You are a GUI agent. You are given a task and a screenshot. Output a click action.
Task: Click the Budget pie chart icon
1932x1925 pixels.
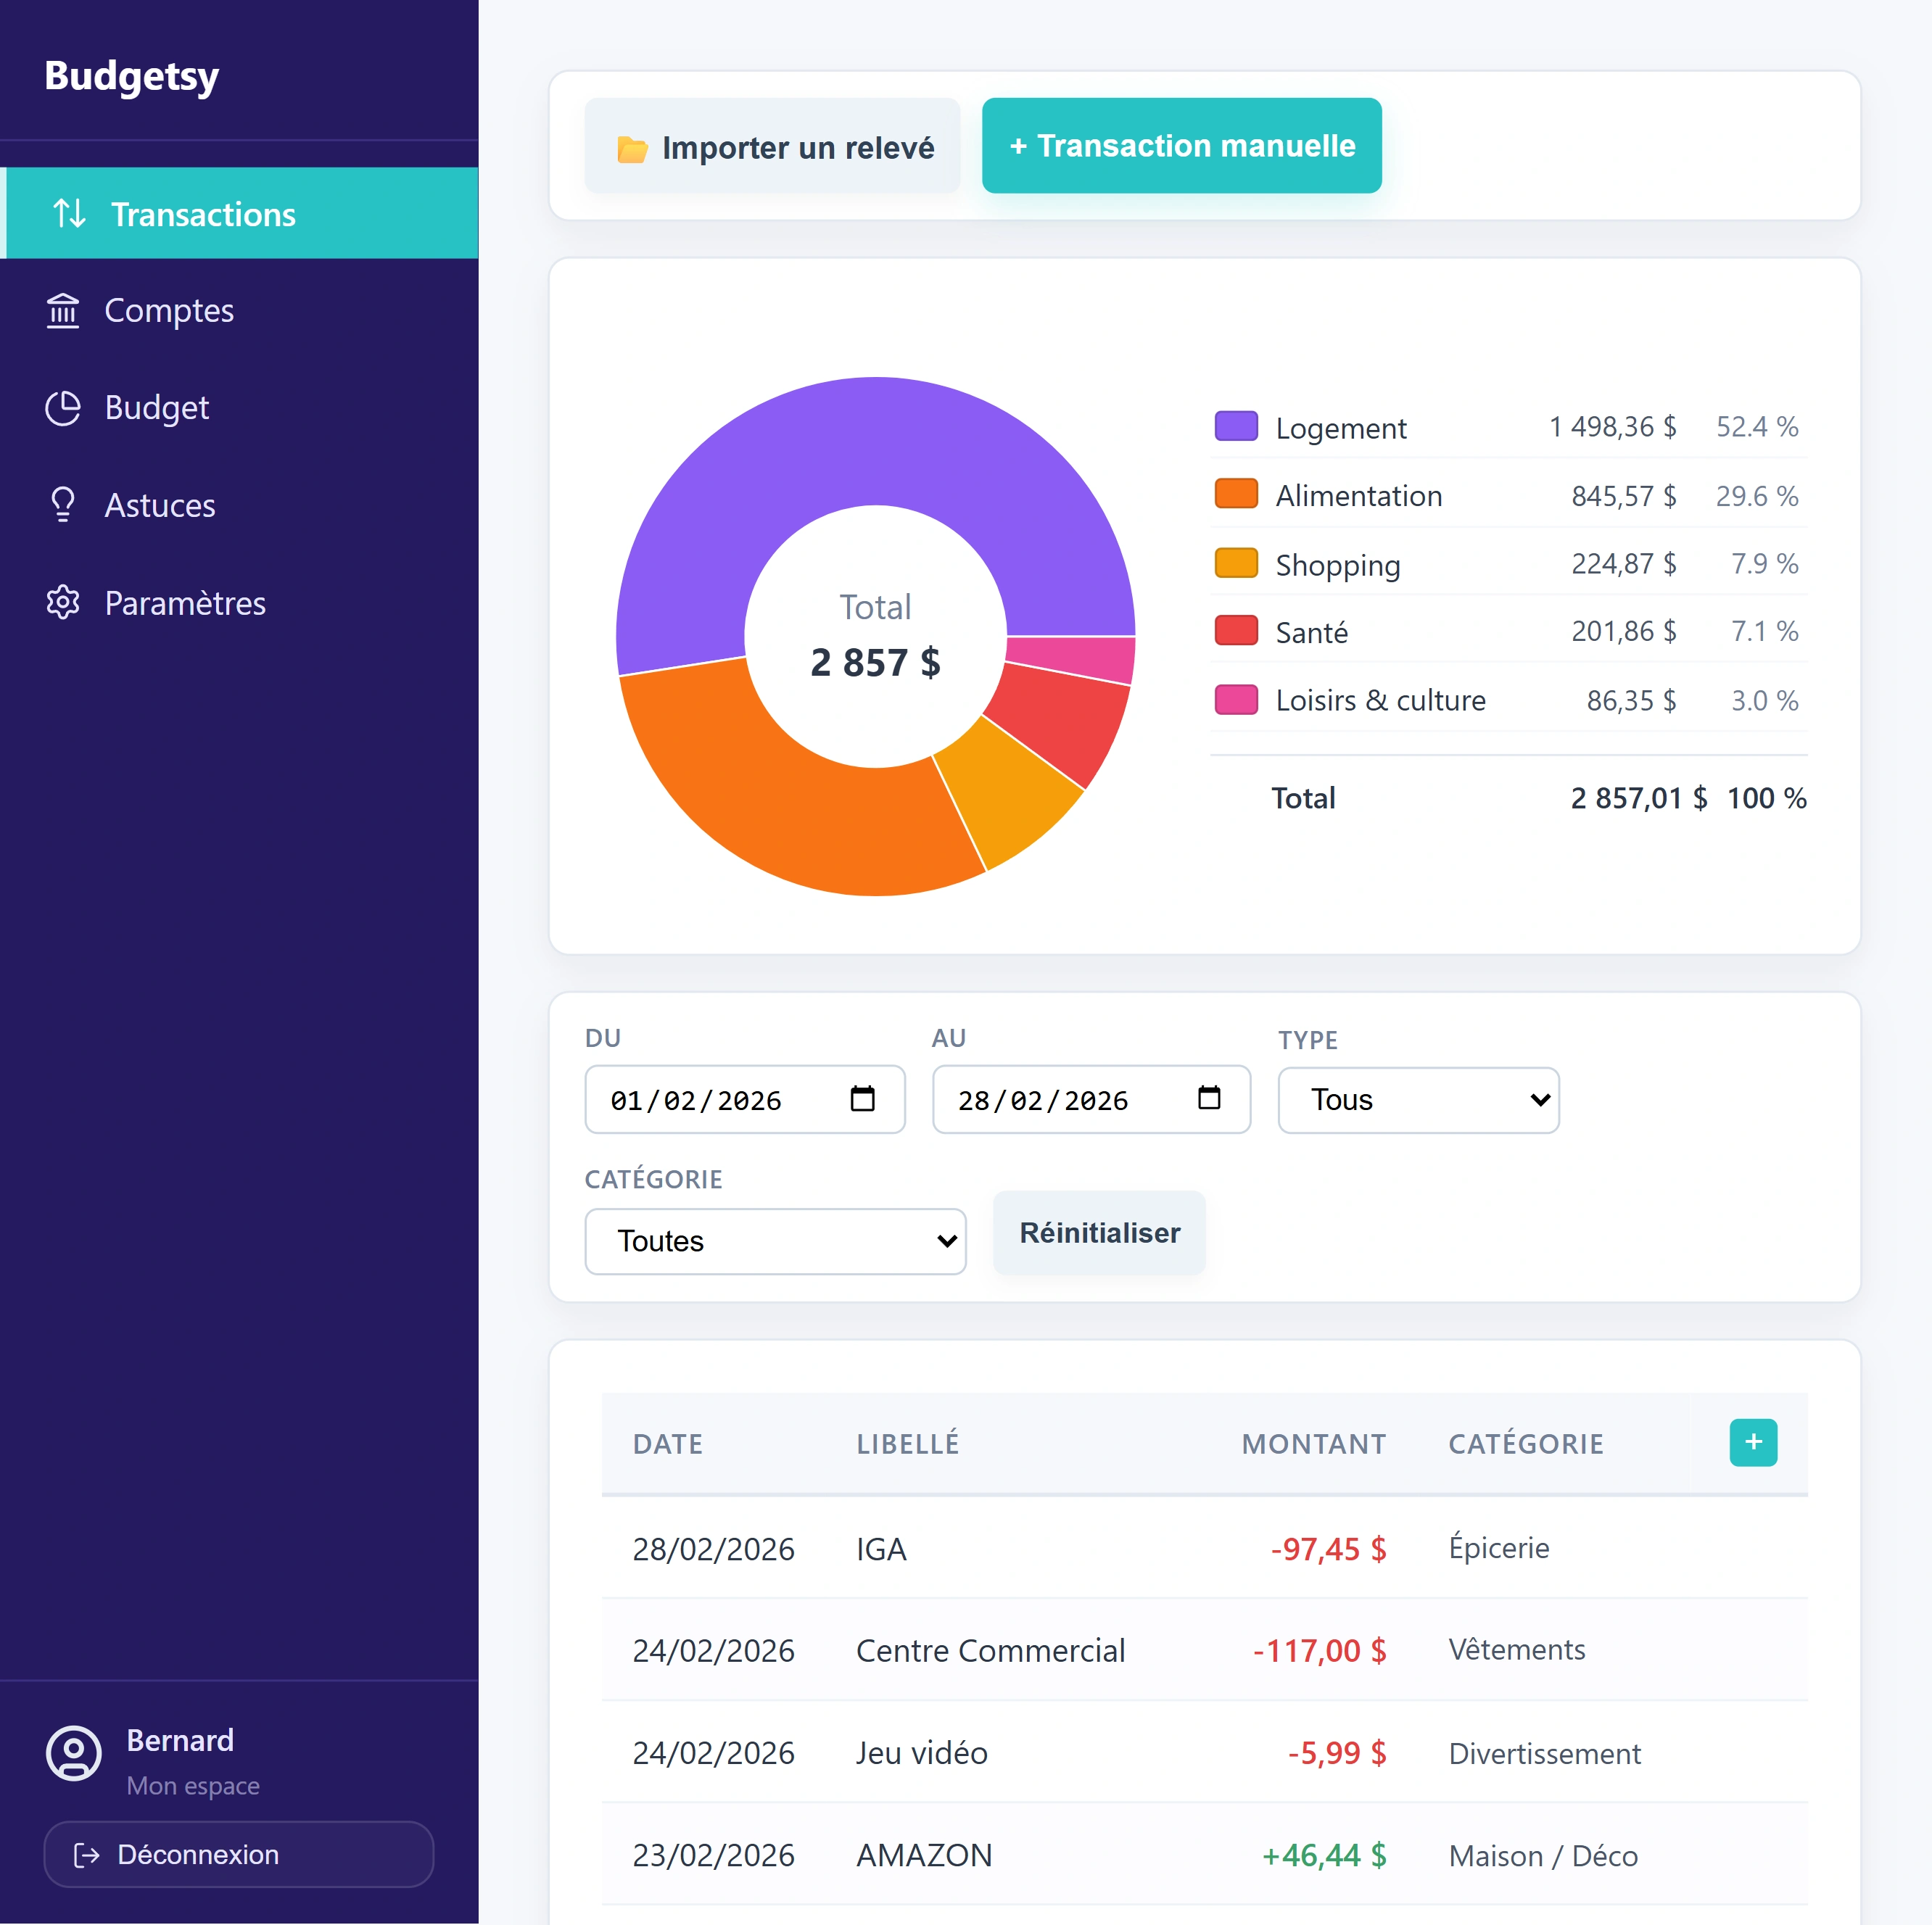click(62, 407)
